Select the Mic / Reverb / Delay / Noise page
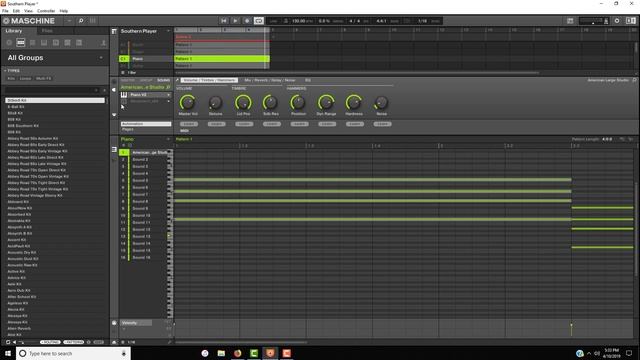This screenshot has height=360, width=640. [x=269, y=80]
